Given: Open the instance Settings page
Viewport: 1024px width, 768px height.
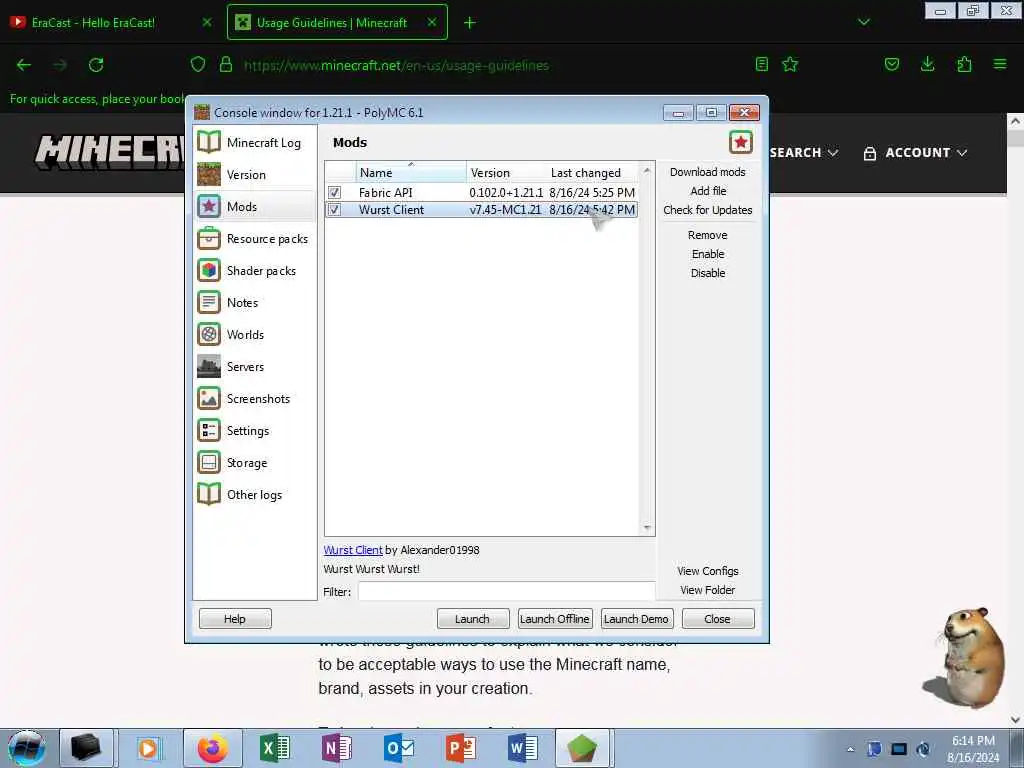Looking at the screenshot, I should click(255, 430).
